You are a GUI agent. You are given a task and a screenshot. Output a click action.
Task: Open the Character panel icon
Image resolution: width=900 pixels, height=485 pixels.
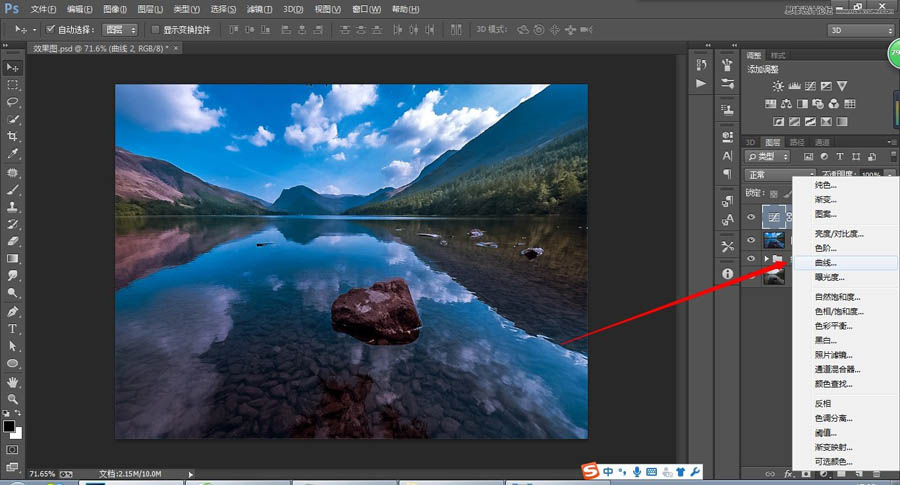727,156
